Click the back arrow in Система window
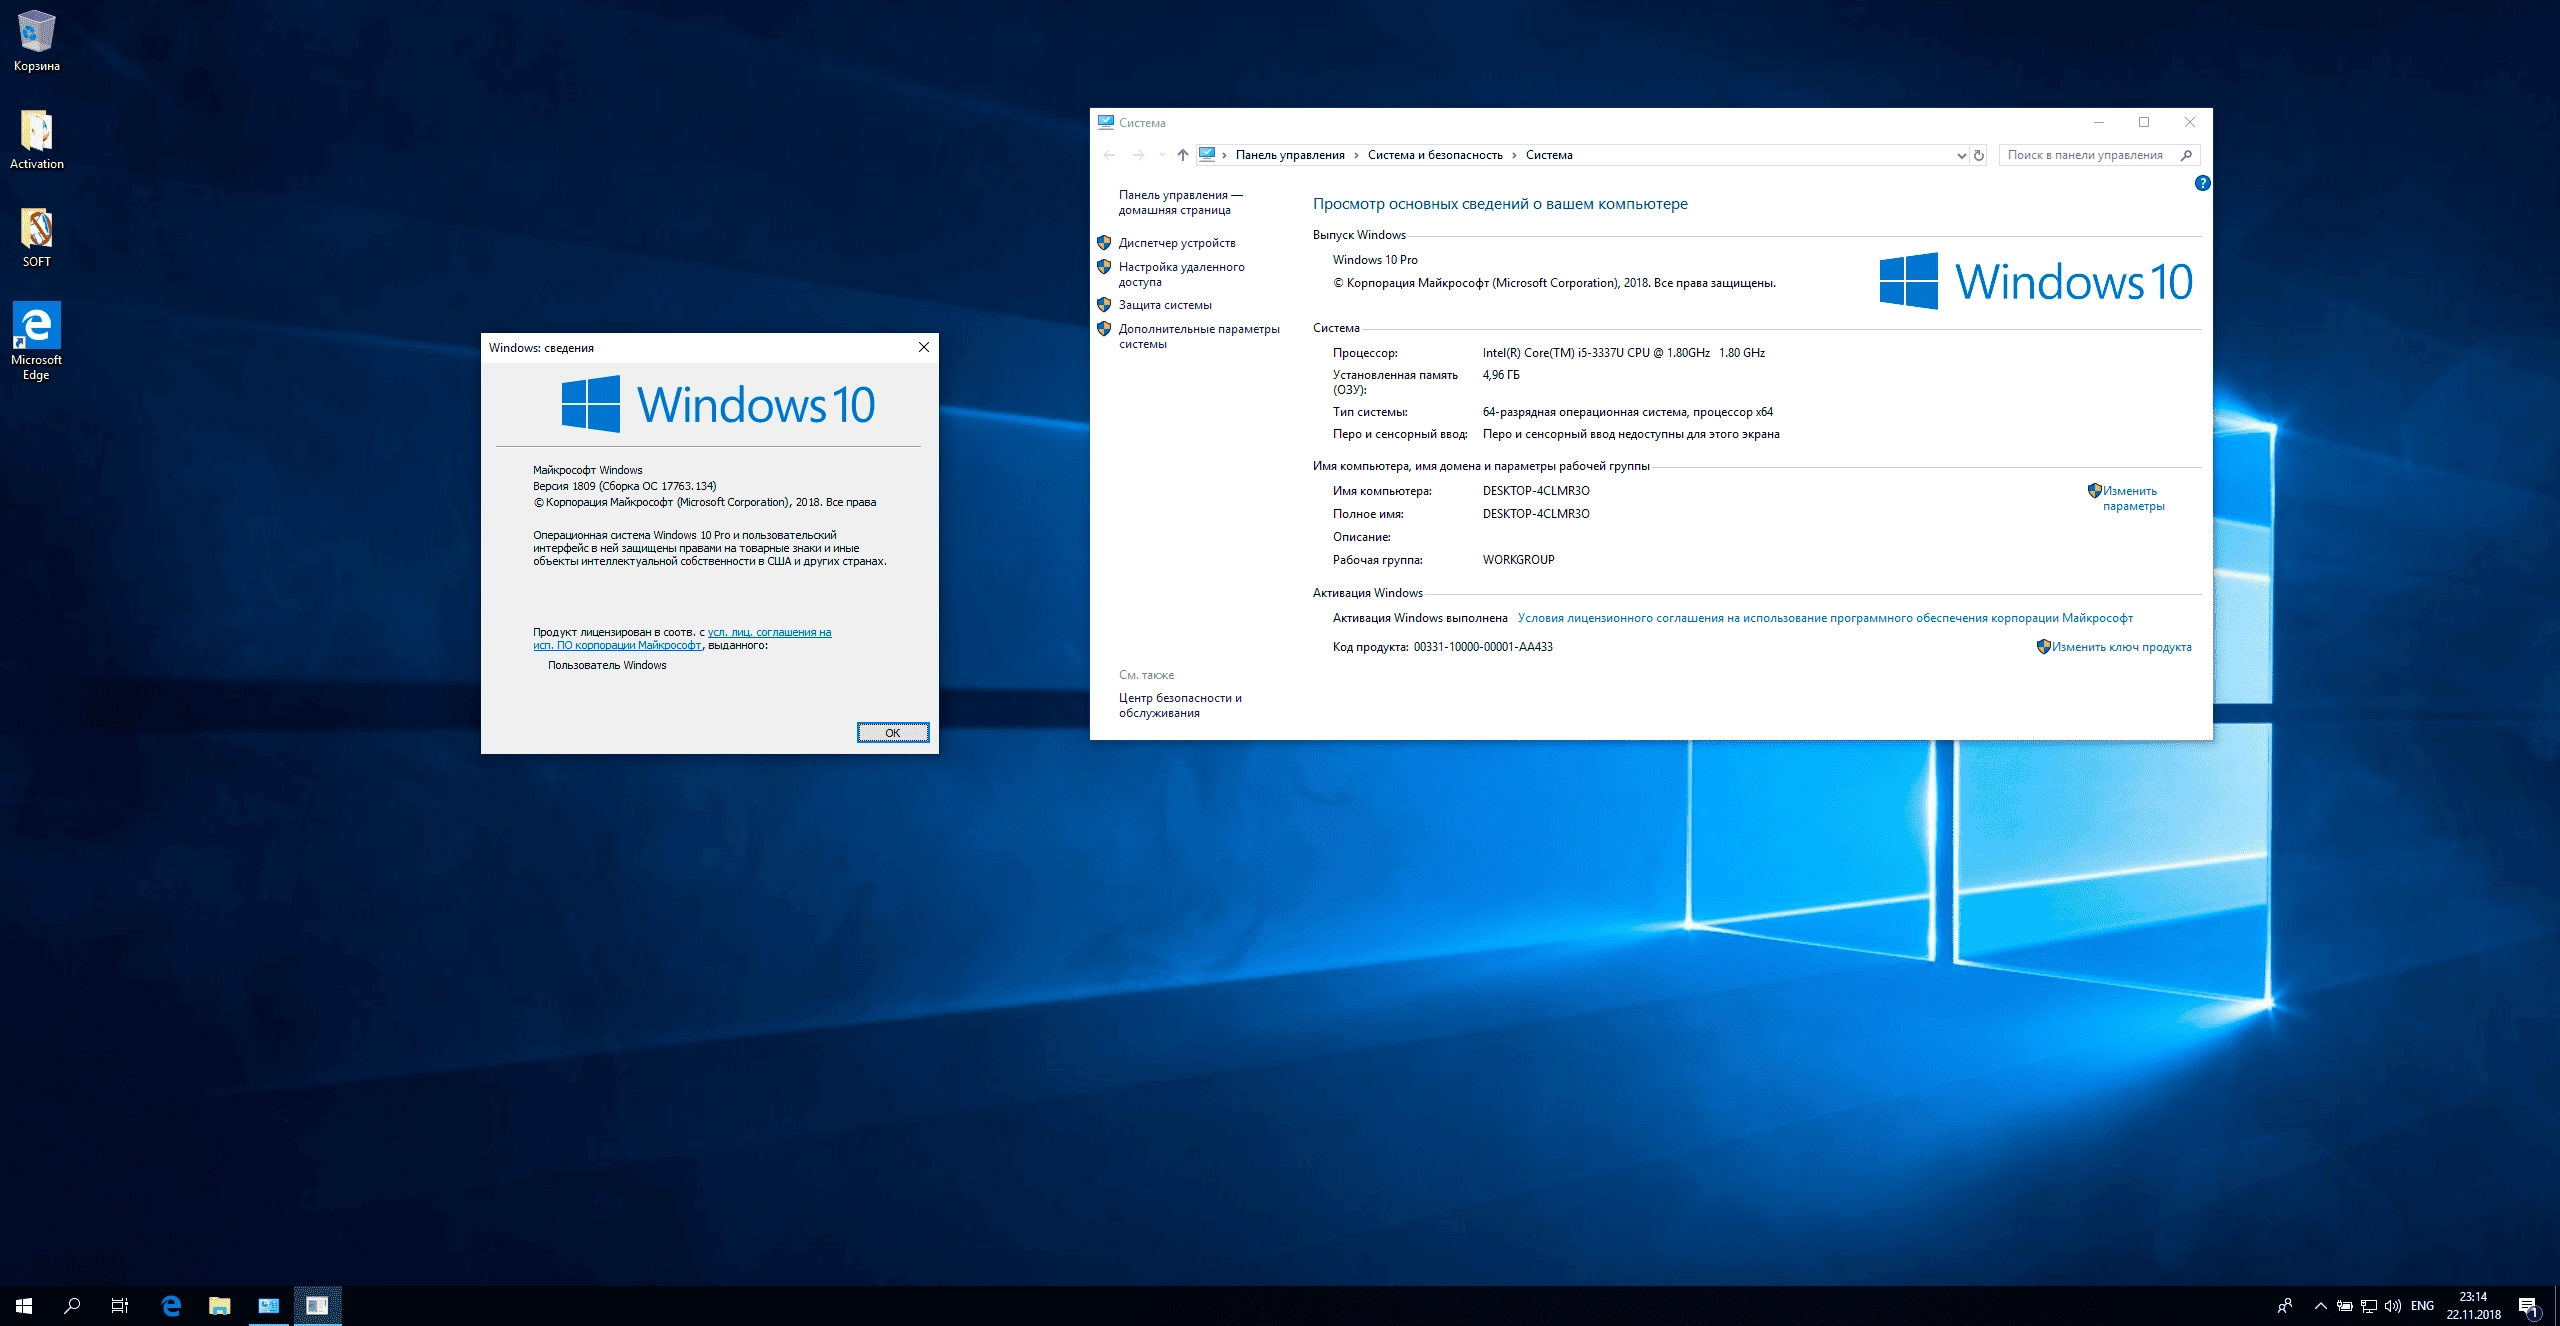This screenshot has height=1326, width=2560. pyautogui.click(x=1109, y=155)
